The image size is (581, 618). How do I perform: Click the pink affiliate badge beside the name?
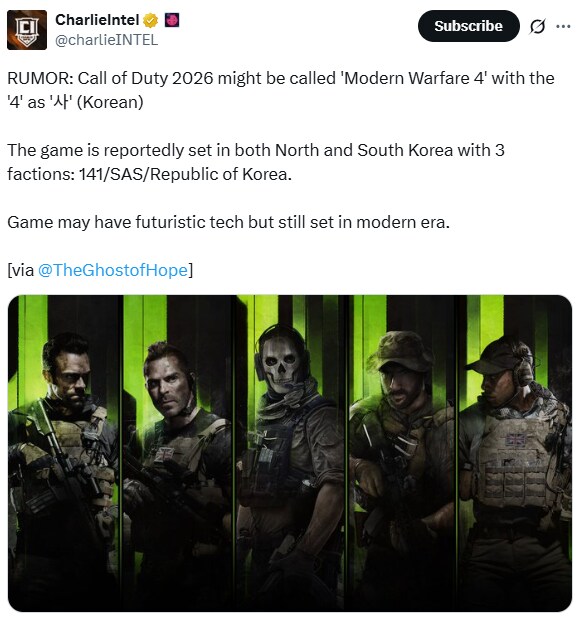point(171,20)
